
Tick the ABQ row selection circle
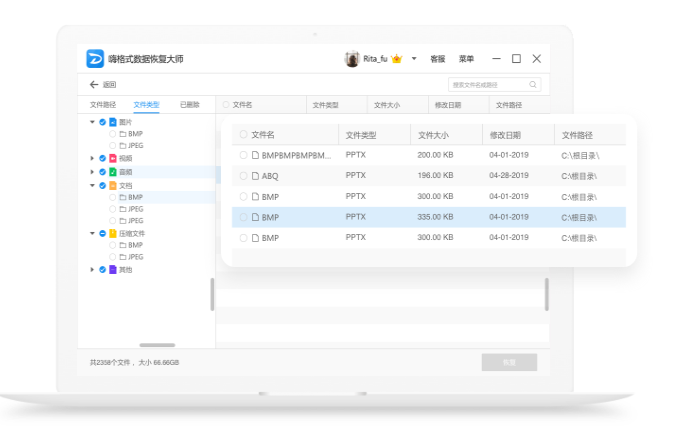coord(243,176)
